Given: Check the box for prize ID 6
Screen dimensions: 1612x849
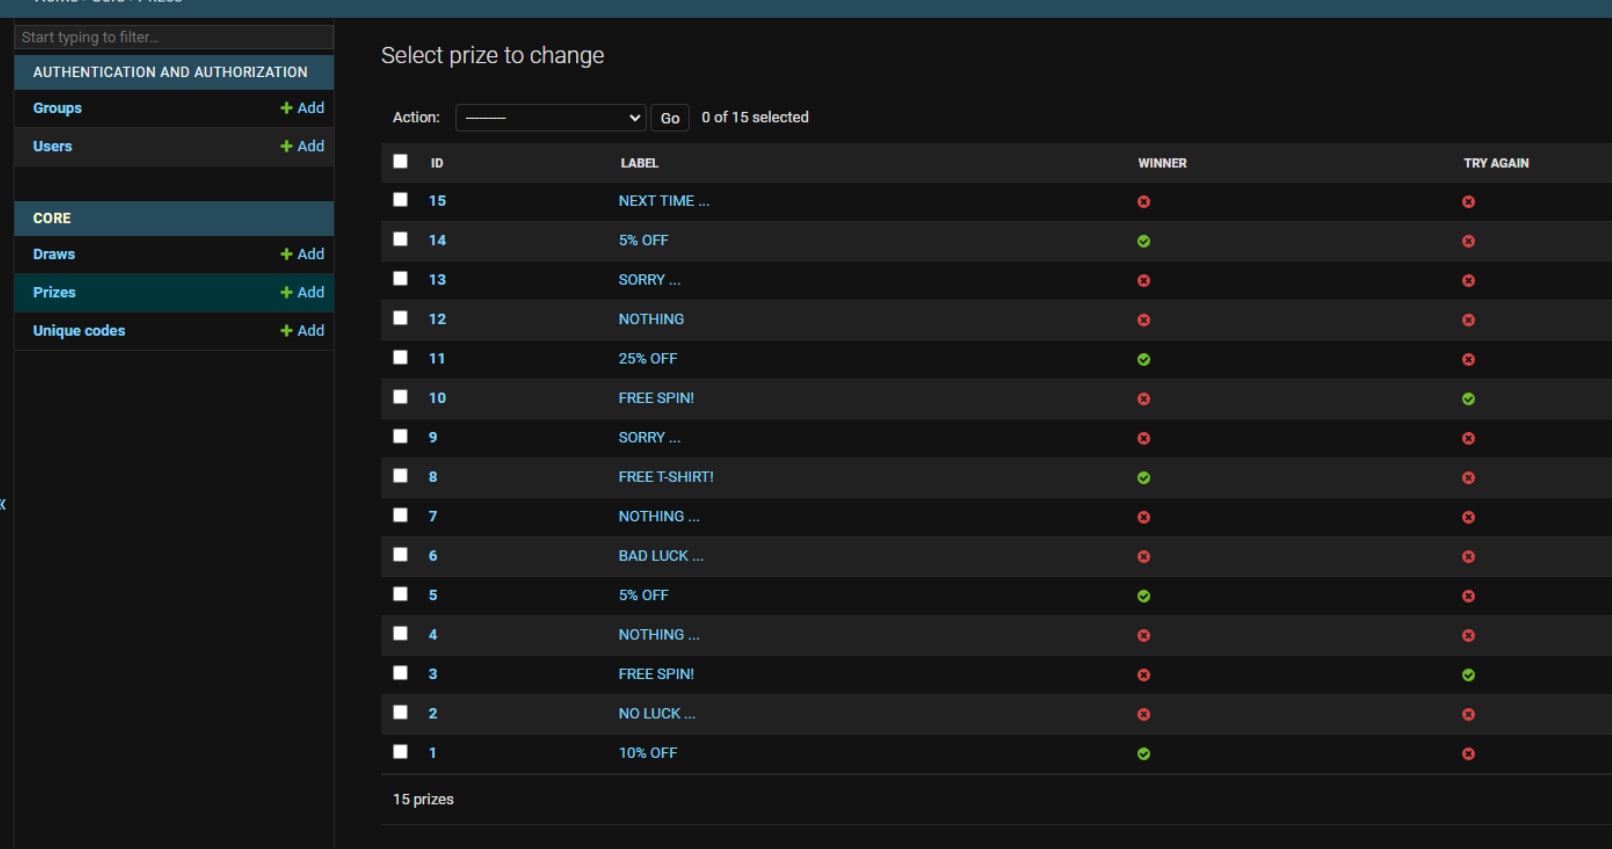Looking at the screenshot, I should coord(400,555).
